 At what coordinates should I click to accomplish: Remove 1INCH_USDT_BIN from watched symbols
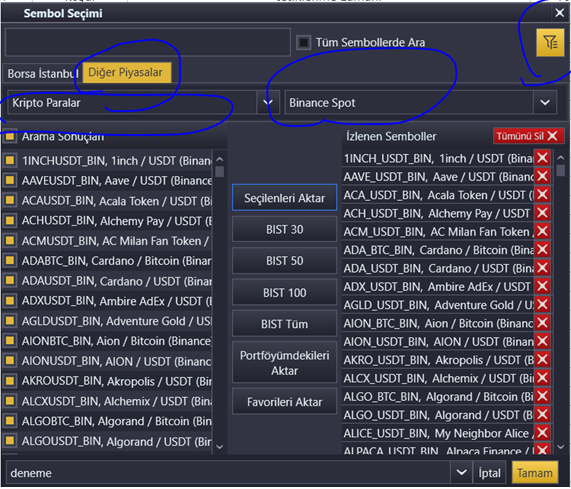[542, 158]
